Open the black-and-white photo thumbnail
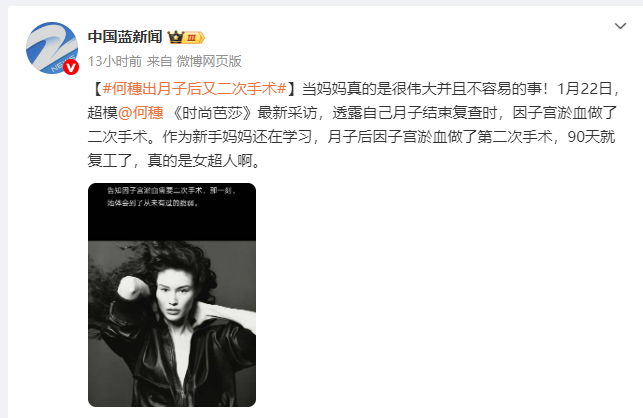643x418 pixels. [x=172, y=295]
